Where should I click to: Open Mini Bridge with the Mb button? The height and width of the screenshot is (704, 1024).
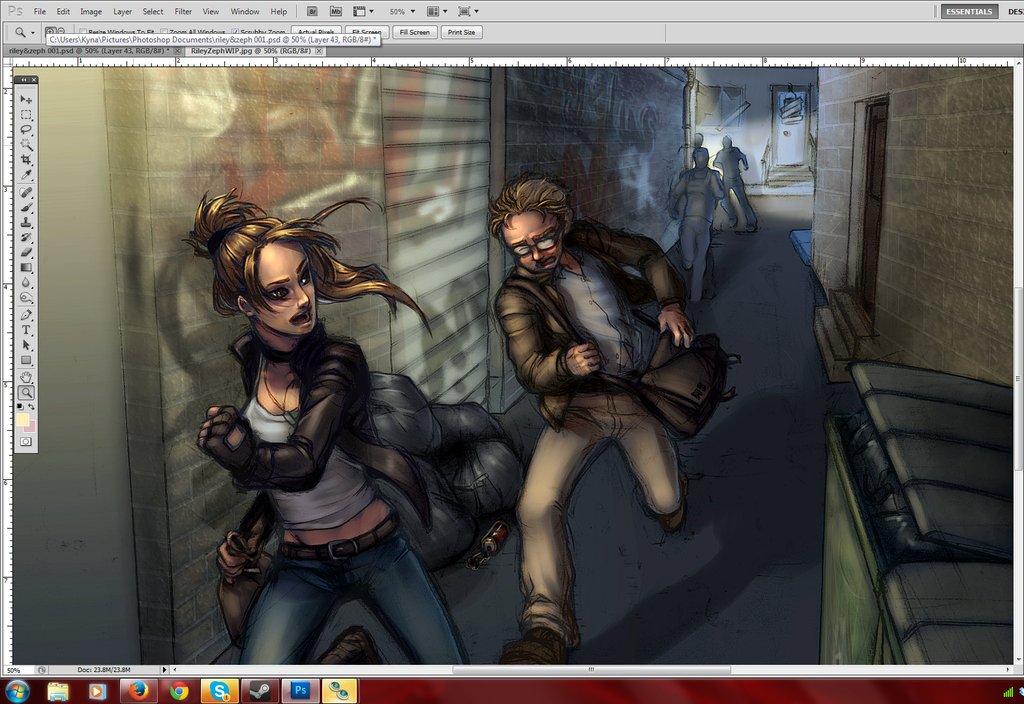click(336, 11)
